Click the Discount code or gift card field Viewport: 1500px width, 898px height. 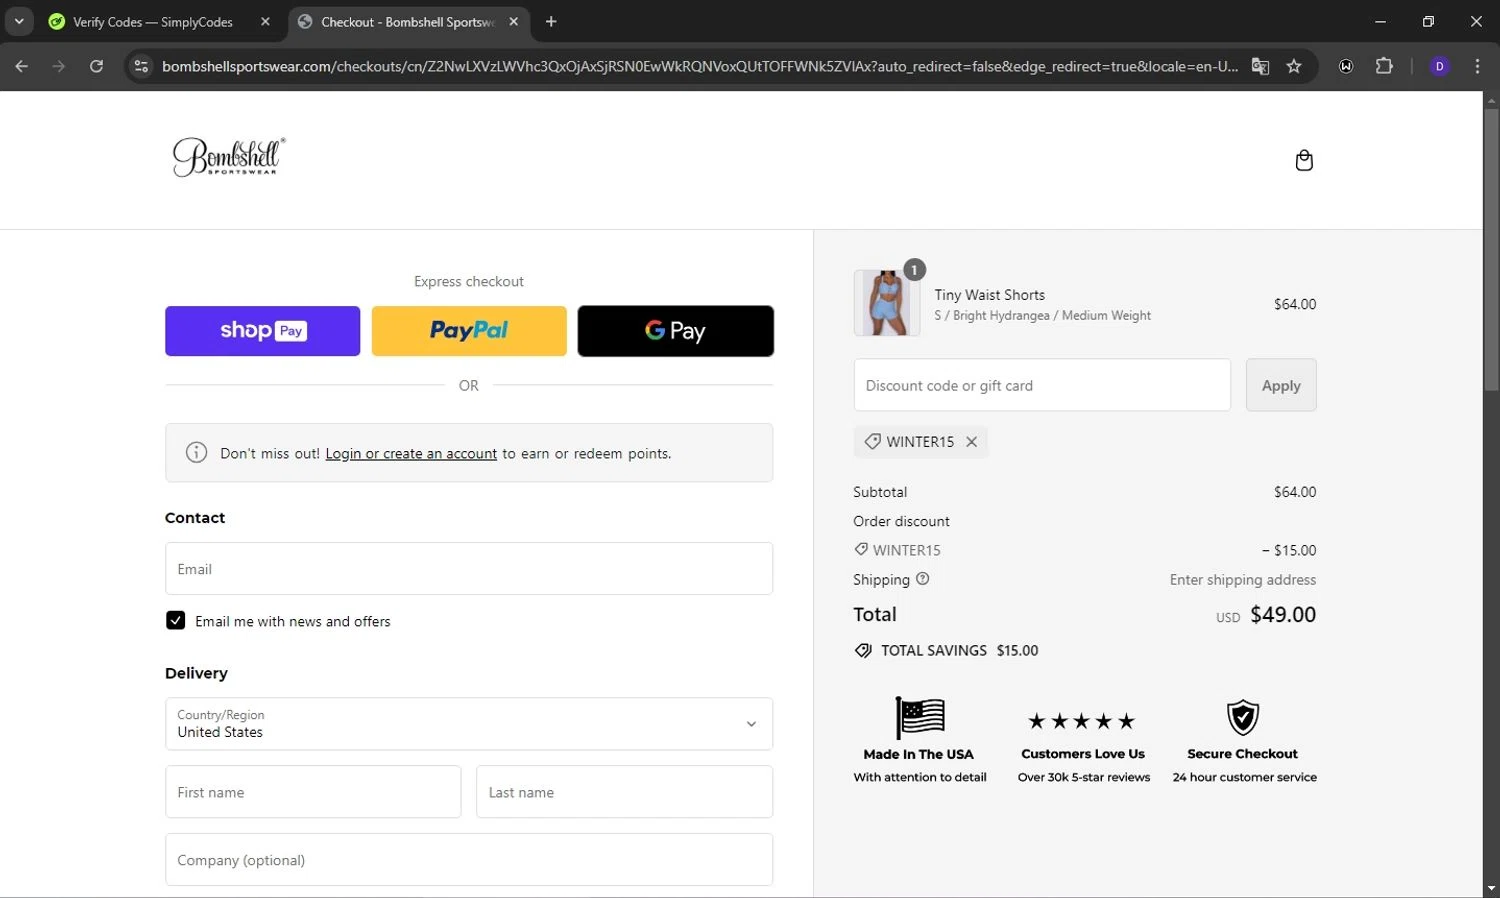pyautogui.click(x=1042, y=385)
